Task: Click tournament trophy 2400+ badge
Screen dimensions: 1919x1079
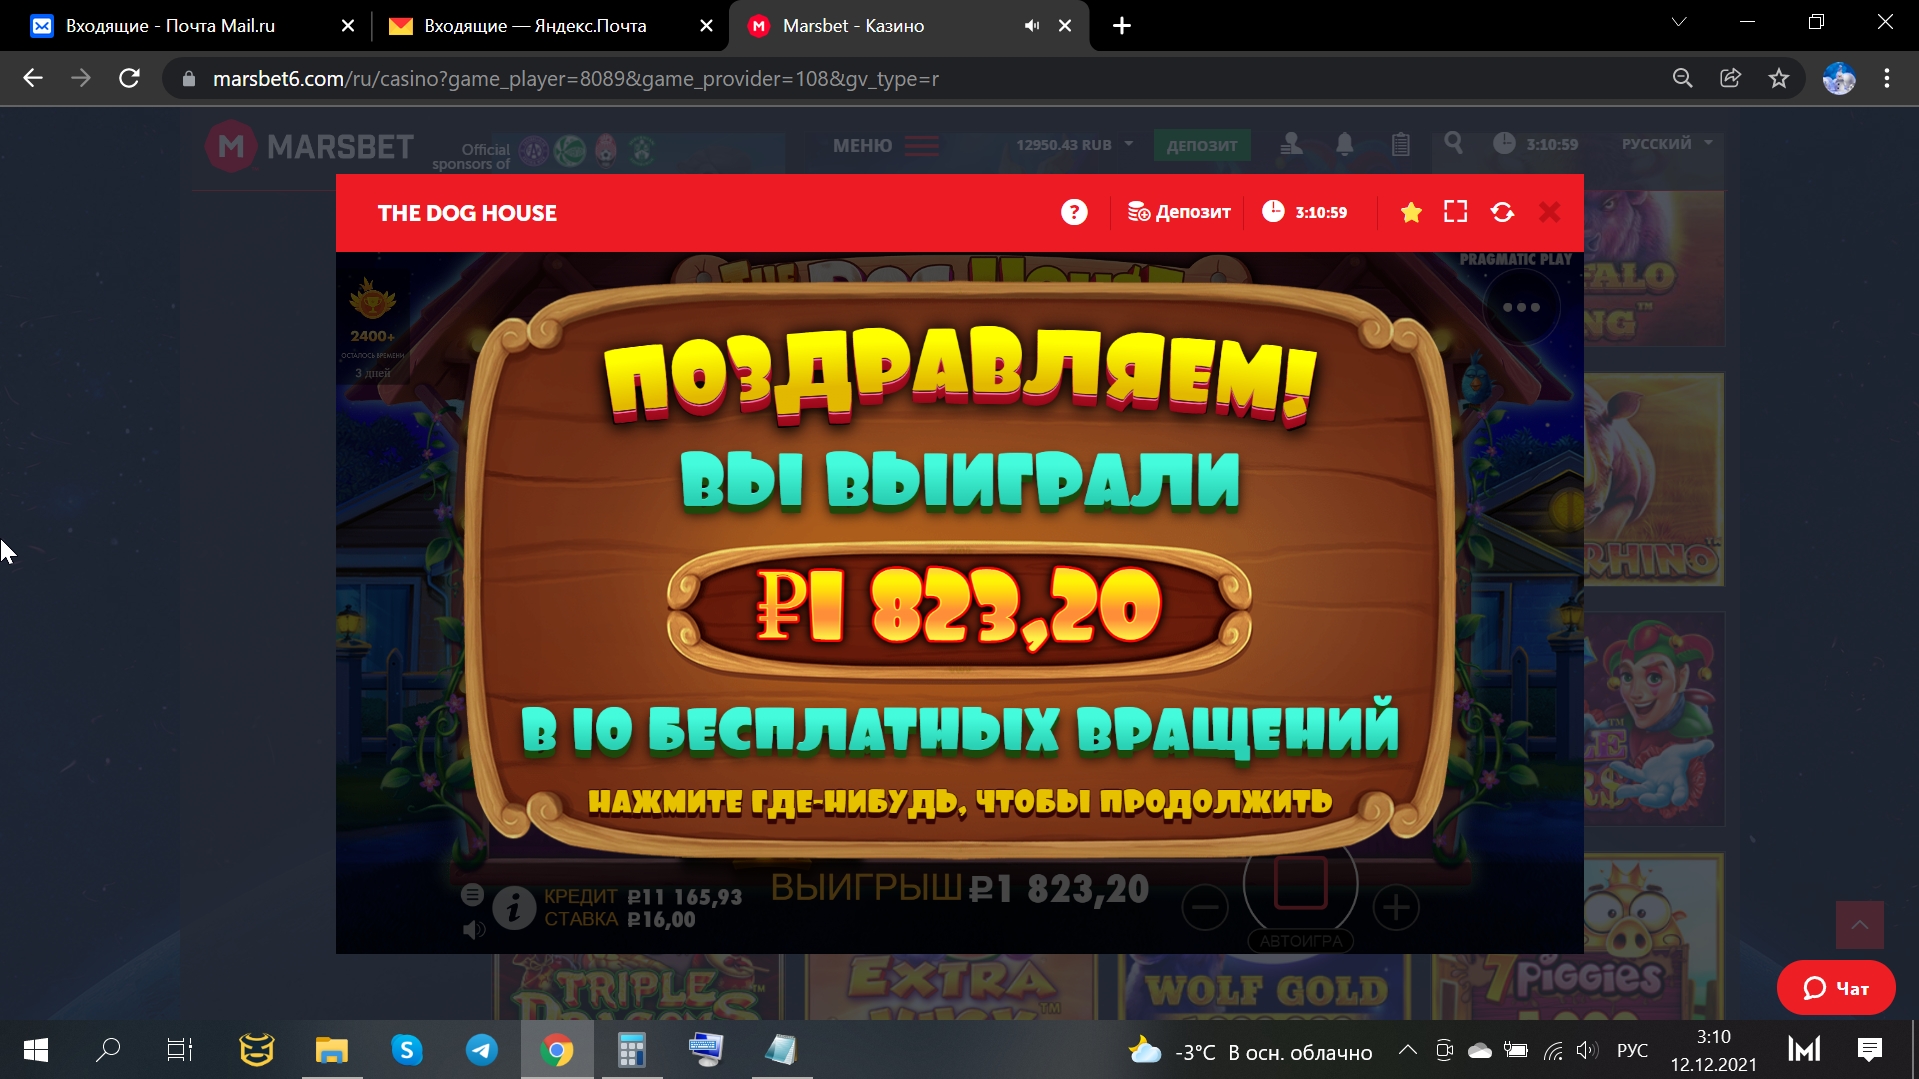Action: point(372,327)
